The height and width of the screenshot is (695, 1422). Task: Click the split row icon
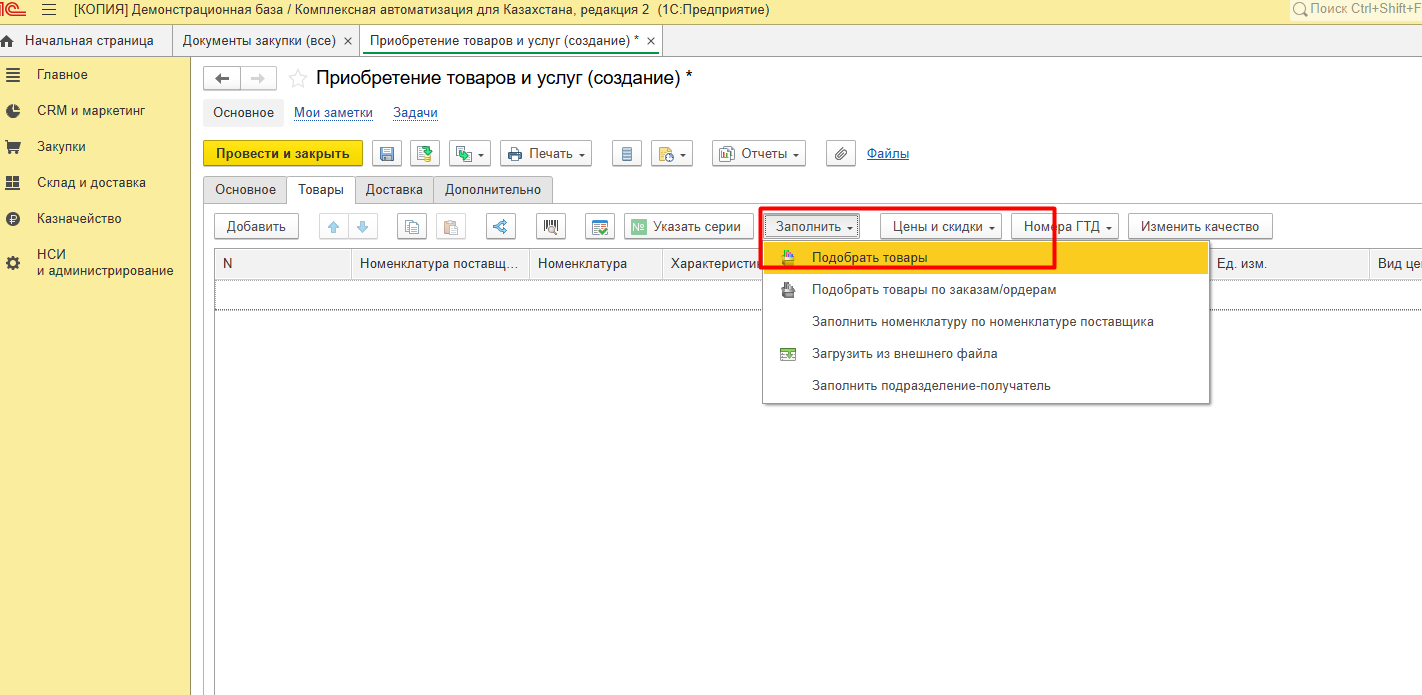[x=501, y=227]
